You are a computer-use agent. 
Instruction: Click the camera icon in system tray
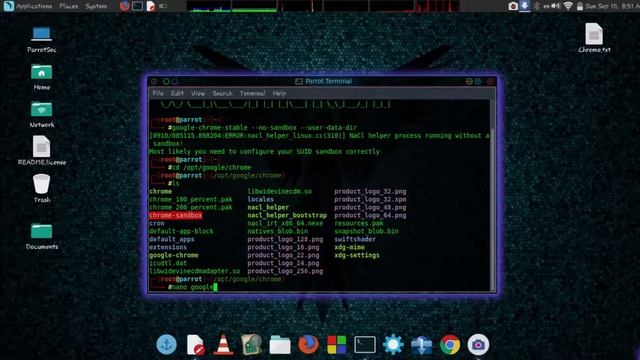tap(513, 6)
